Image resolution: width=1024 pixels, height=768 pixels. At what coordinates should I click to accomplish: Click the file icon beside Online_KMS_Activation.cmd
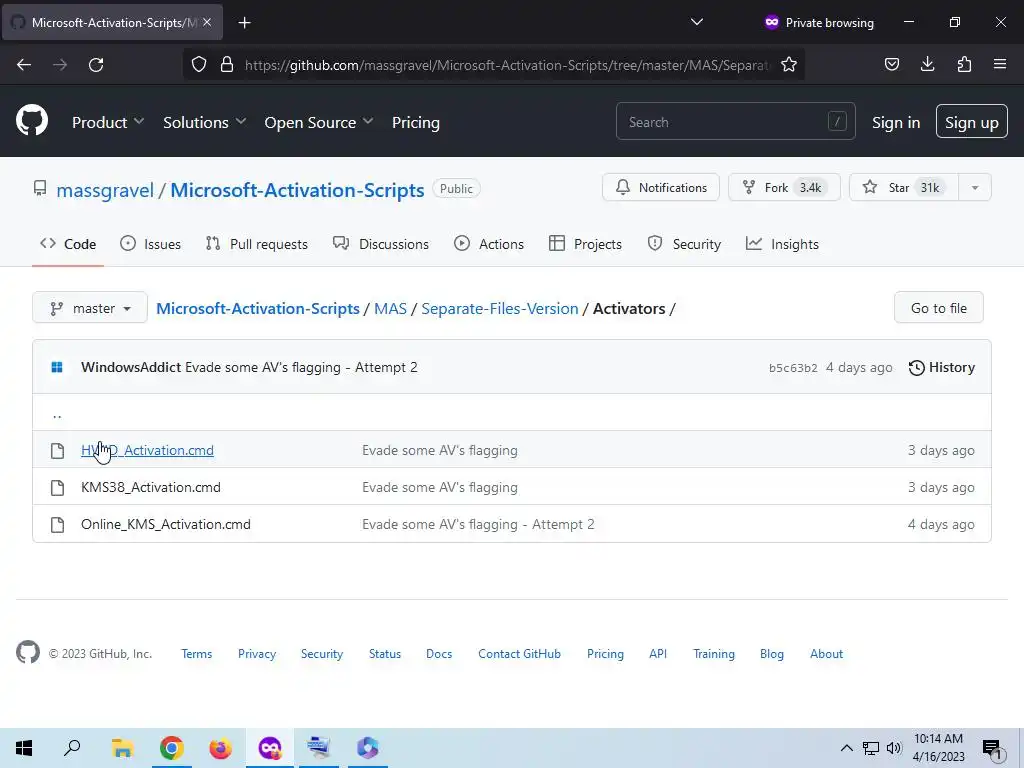click(x=57, y=524)
